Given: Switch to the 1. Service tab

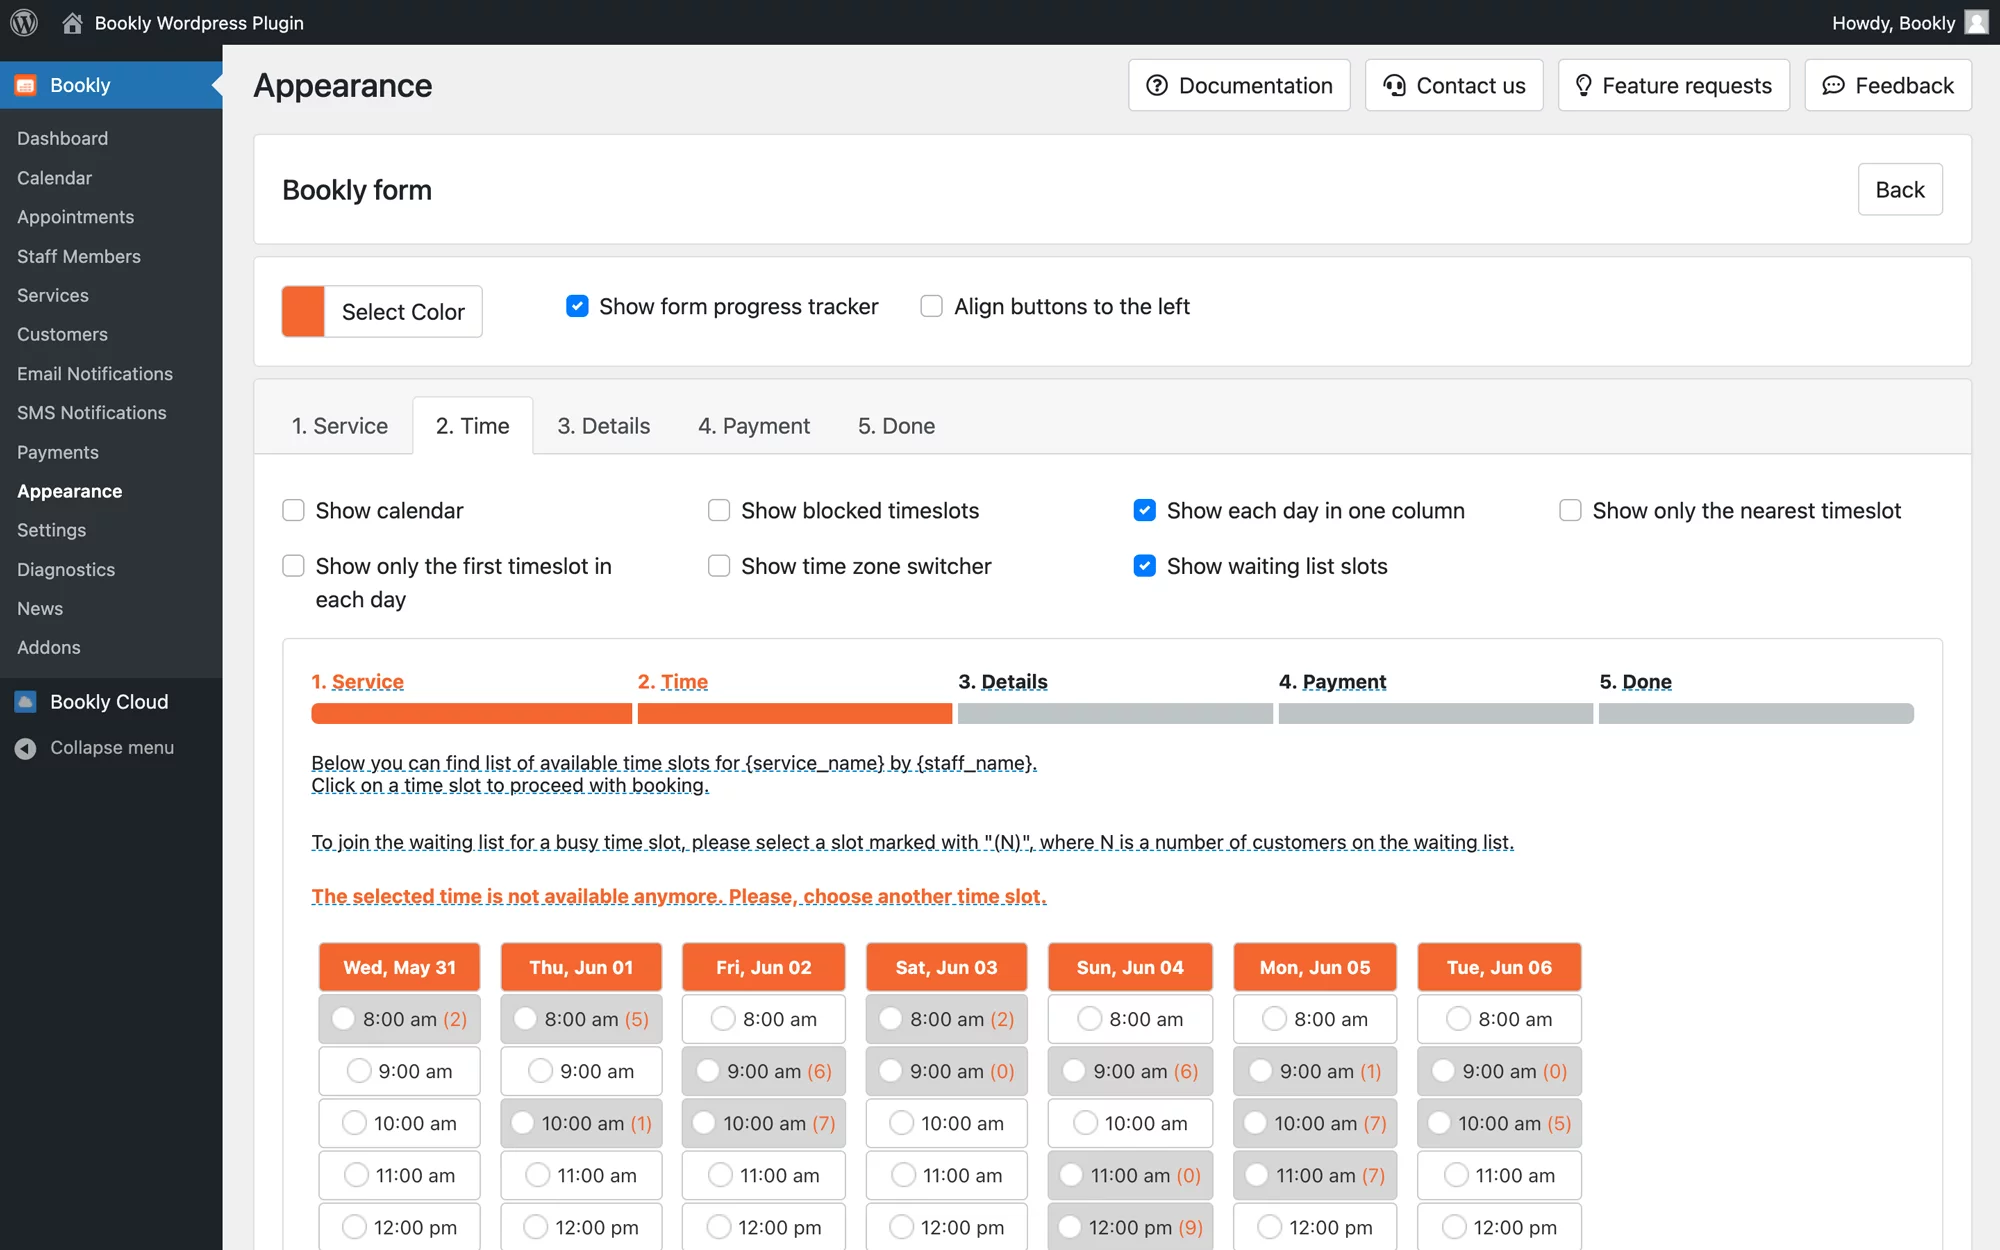Looking at the screenshot, I should point(340,426).
